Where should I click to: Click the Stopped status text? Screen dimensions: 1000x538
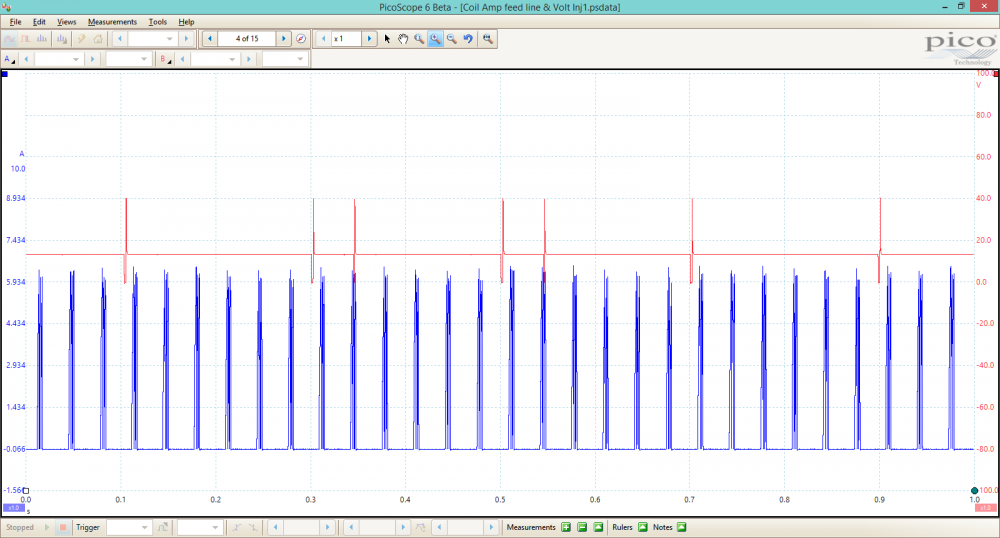coord(20,527)
